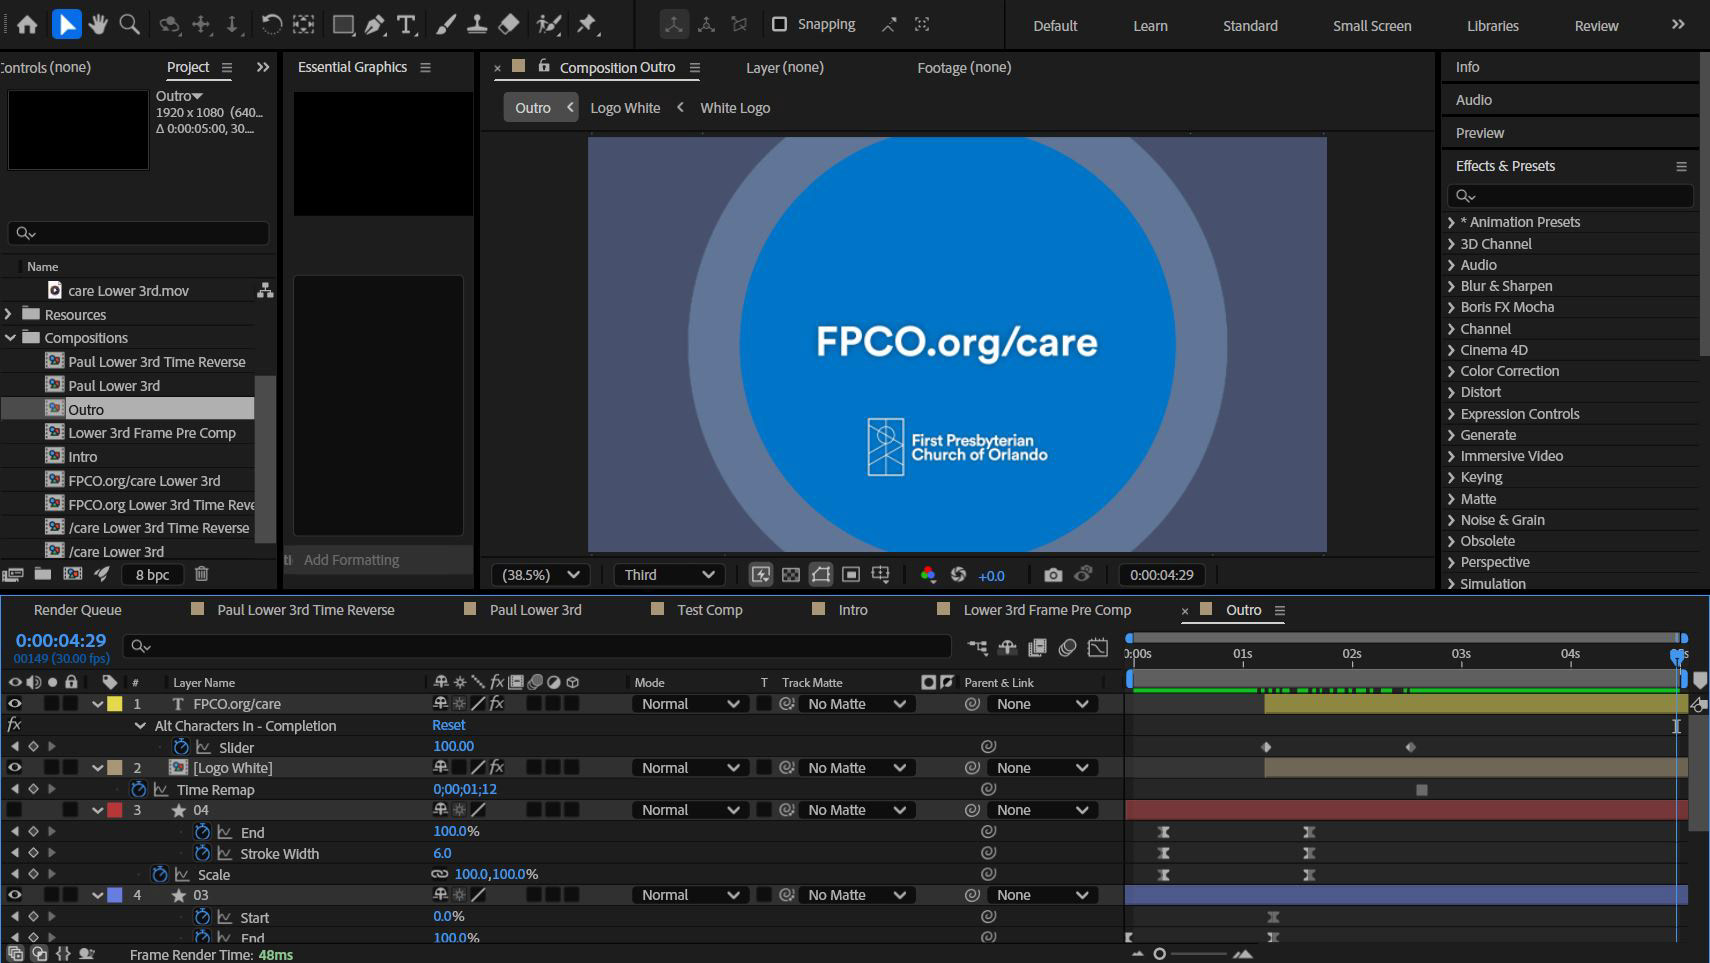Open Parent & Link dropdown for layer 04

point(1041,810)
